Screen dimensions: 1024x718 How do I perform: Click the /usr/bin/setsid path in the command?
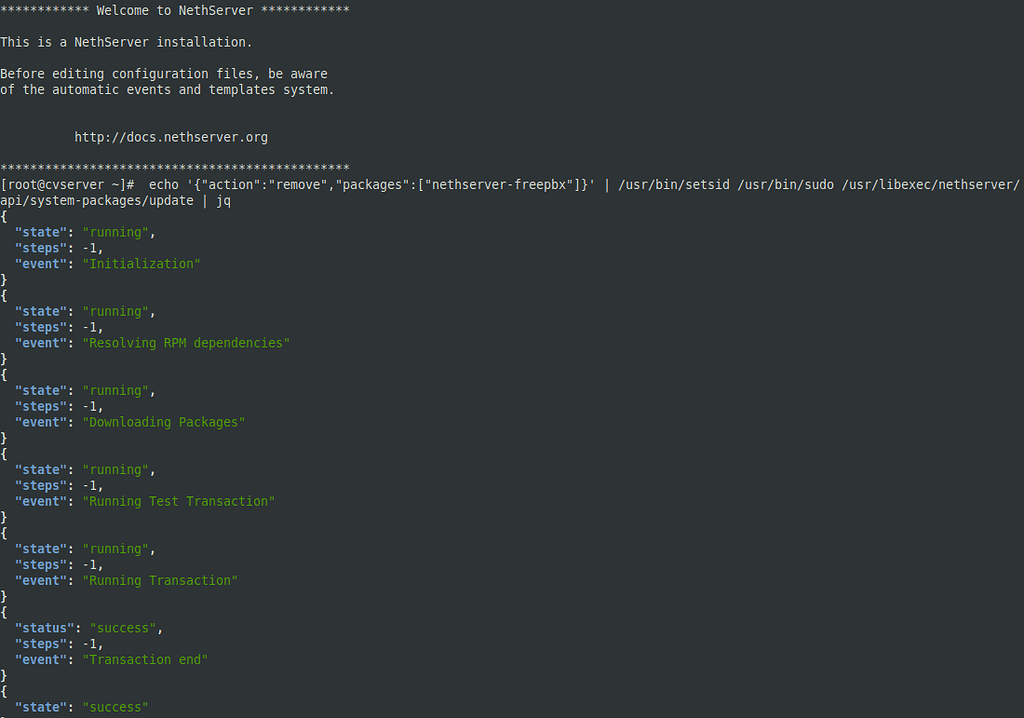674,185
